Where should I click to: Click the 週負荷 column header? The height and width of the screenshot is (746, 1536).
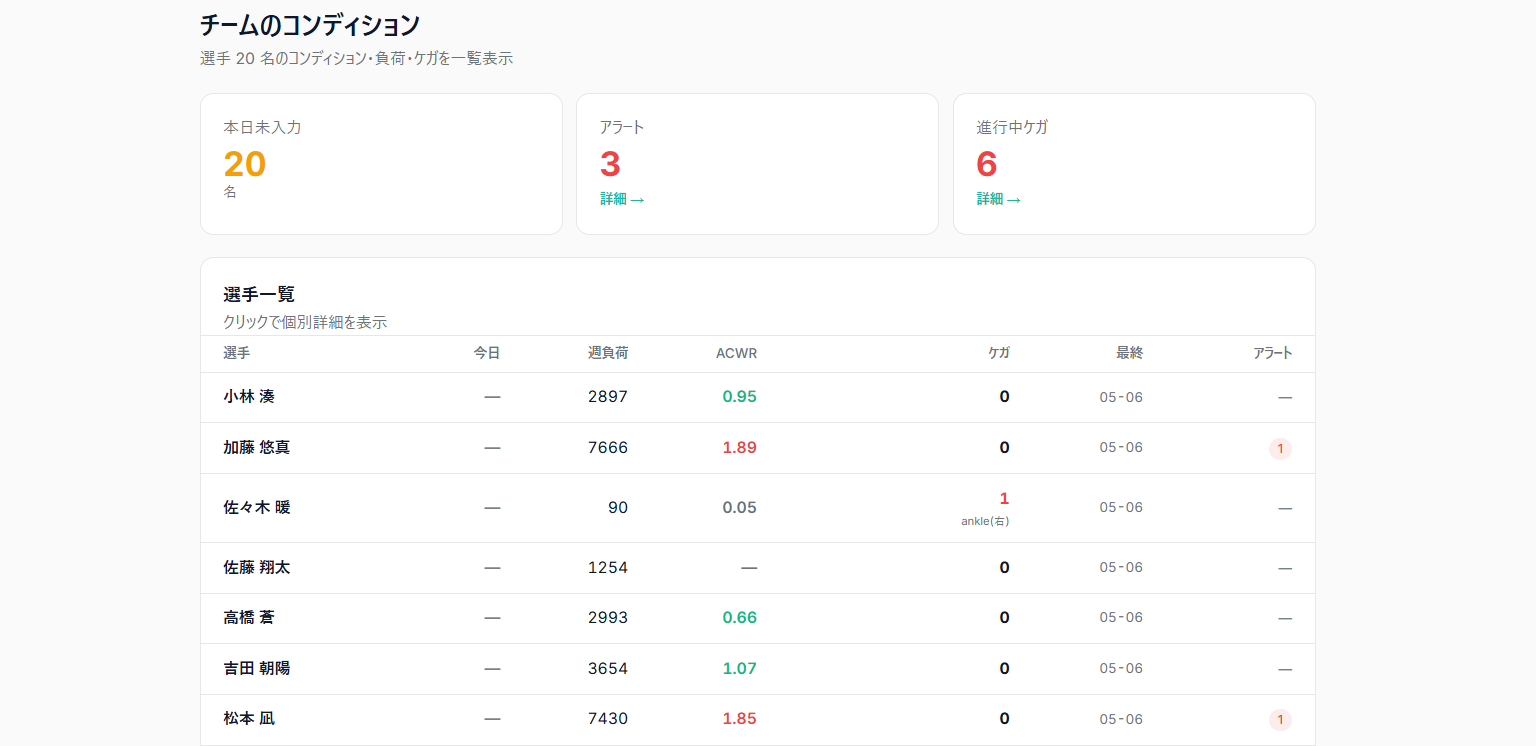tap(608, 353)
